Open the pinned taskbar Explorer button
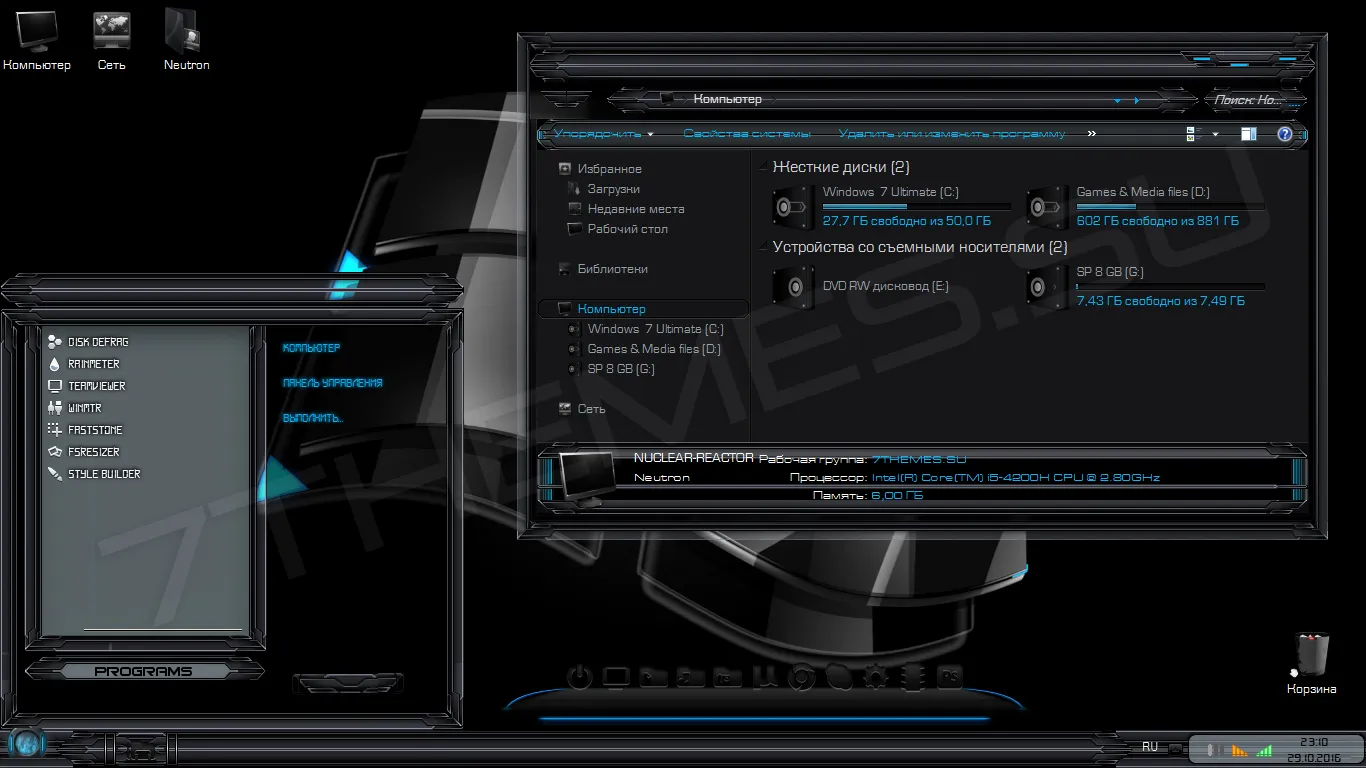The width and height of the screenshot is (1366, 768). (x=140, y=748)
